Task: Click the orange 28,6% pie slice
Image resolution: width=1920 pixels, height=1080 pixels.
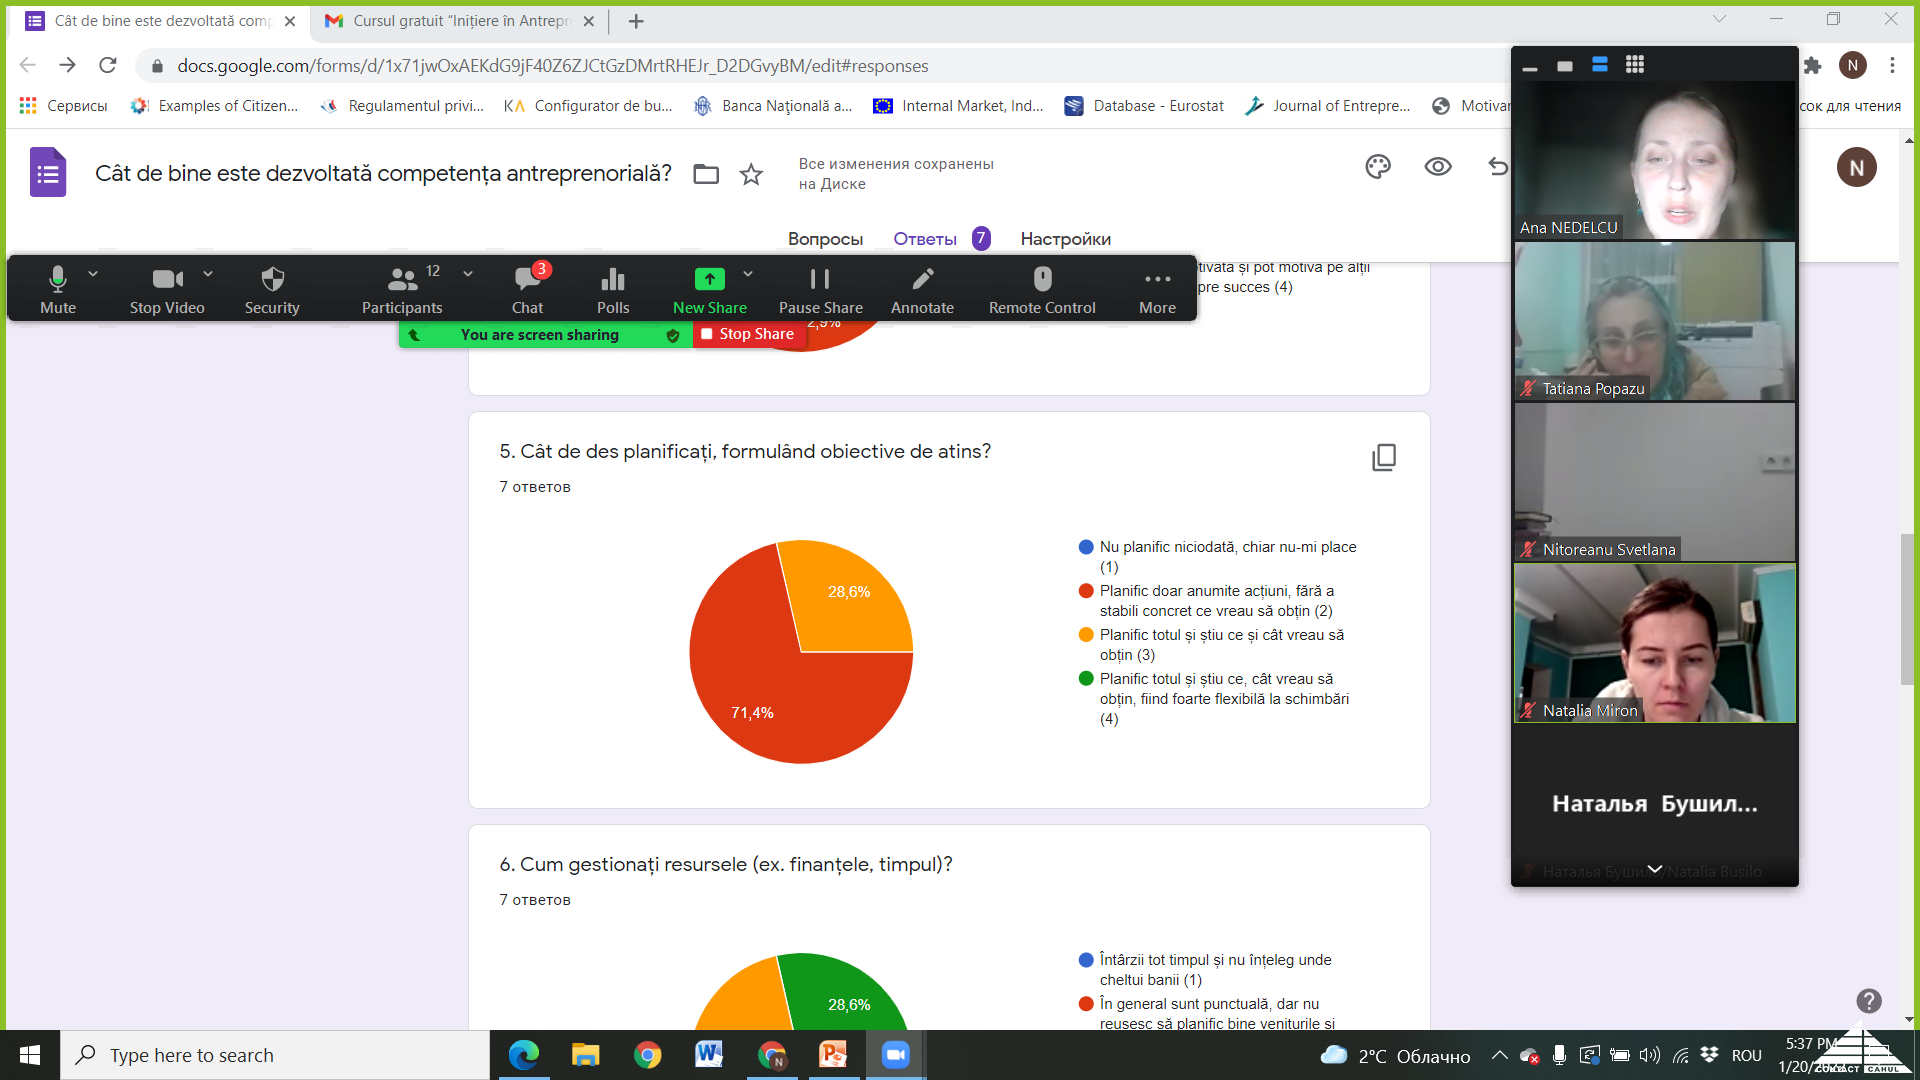Action: (x=850, y=600)
